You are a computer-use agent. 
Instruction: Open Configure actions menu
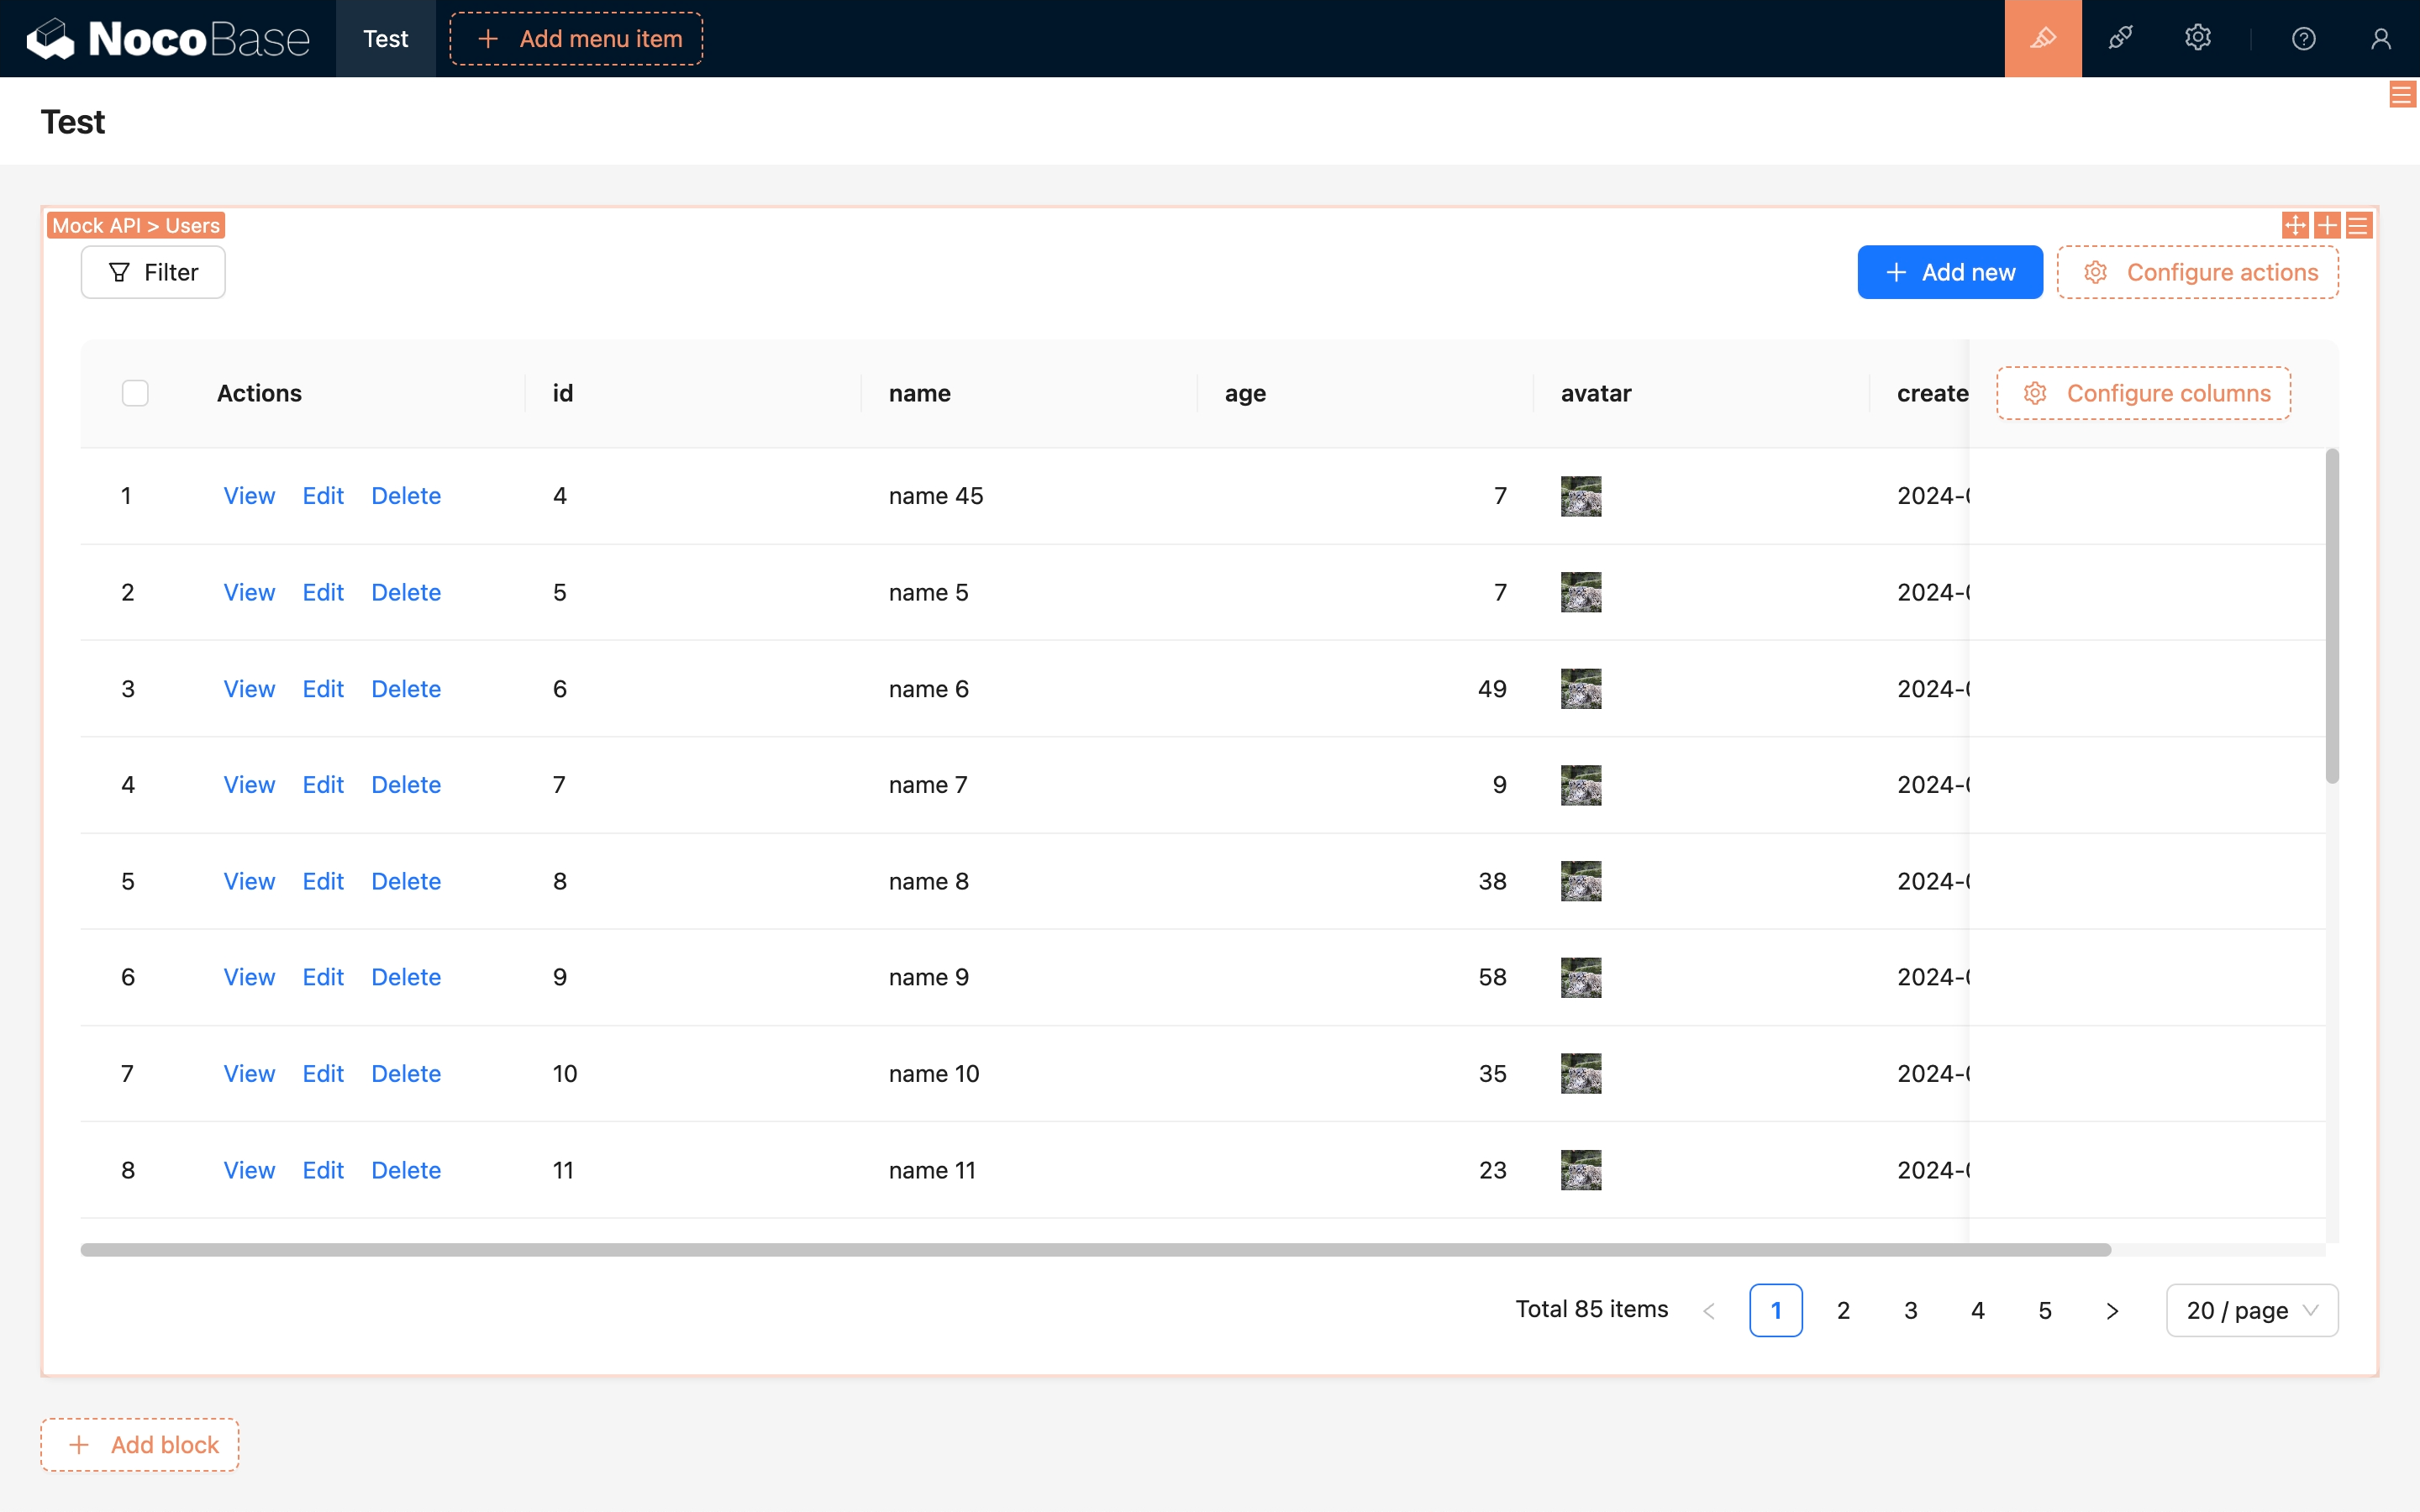coord(2197,272)
